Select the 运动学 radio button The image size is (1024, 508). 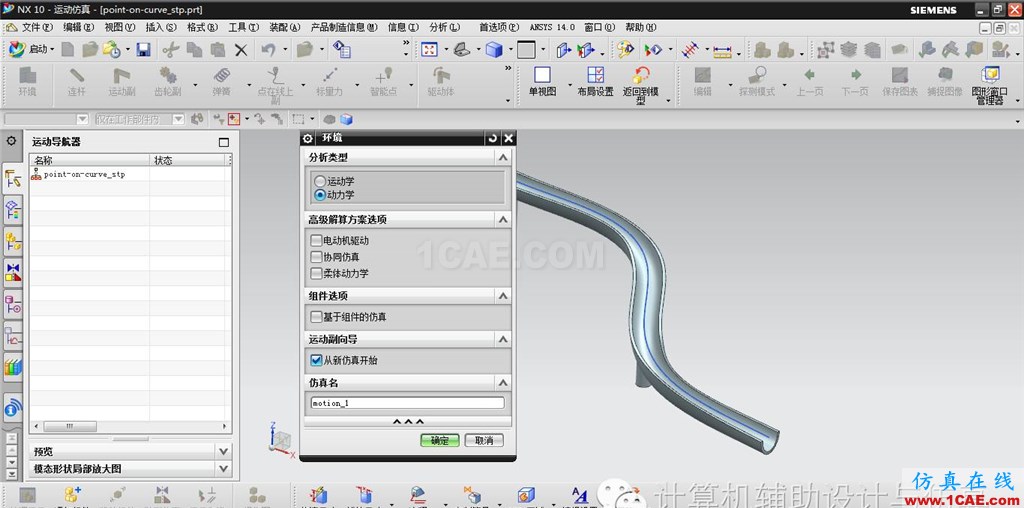coord(319,182)
